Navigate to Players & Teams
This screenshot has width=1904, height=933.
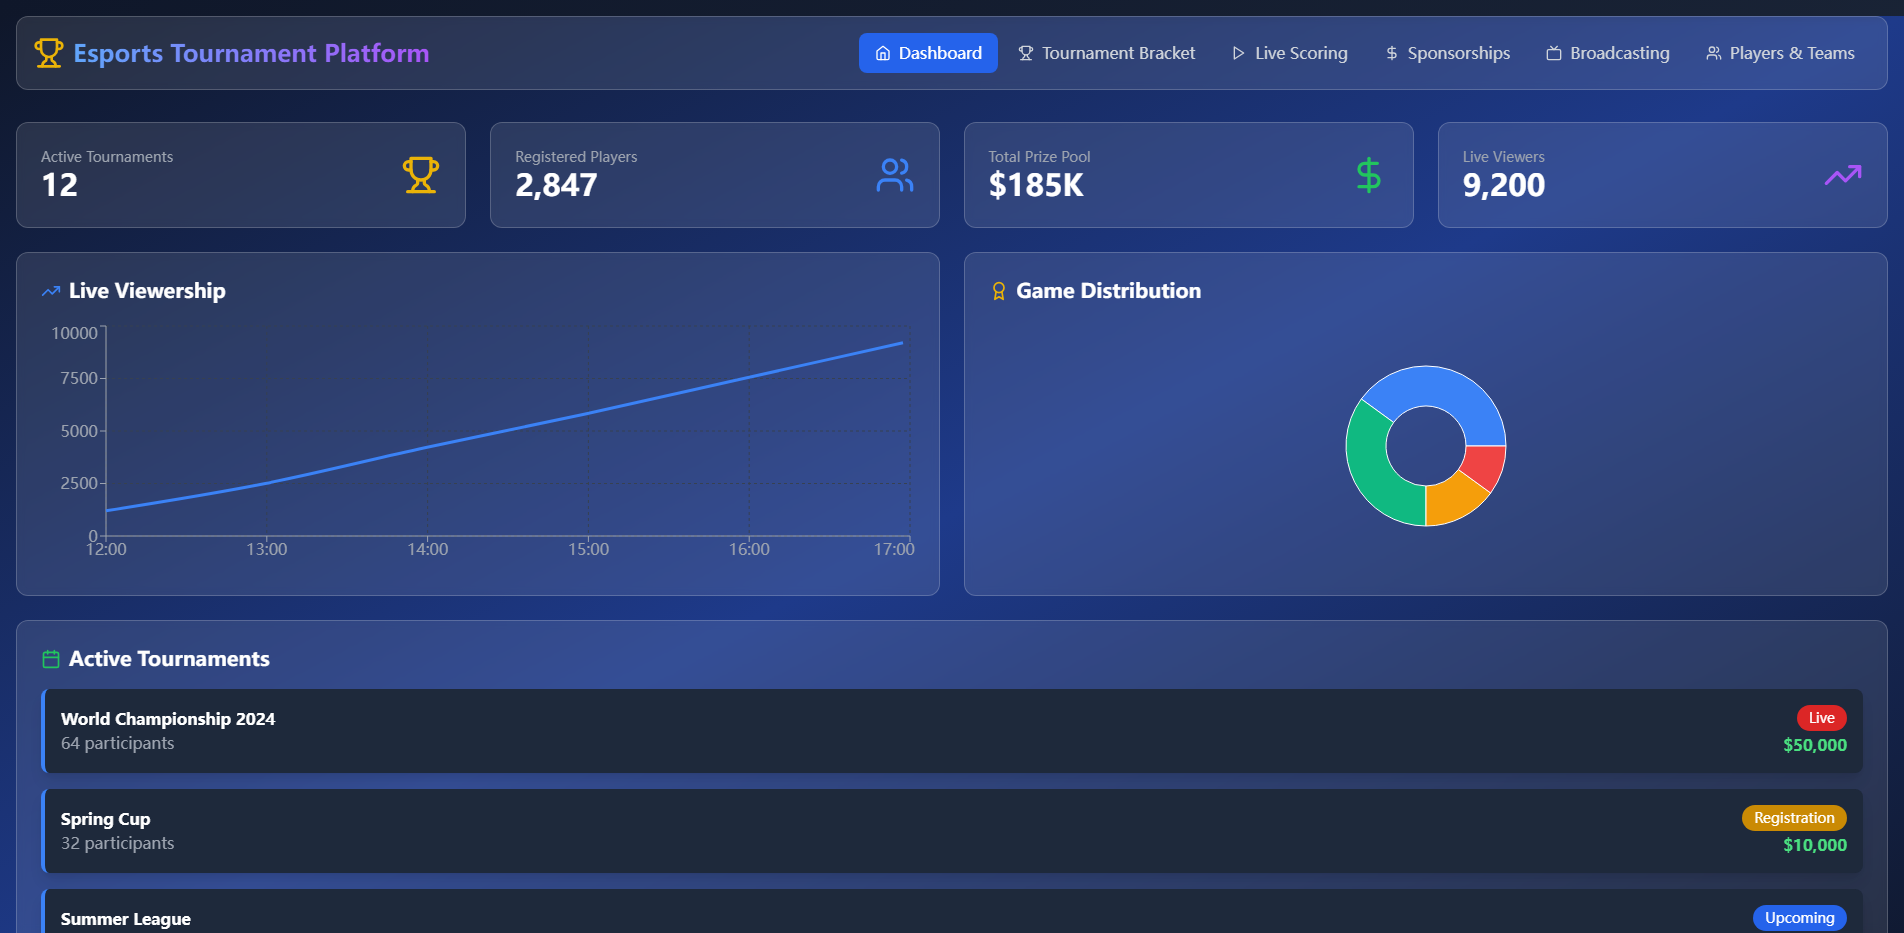click(1780, 53)
